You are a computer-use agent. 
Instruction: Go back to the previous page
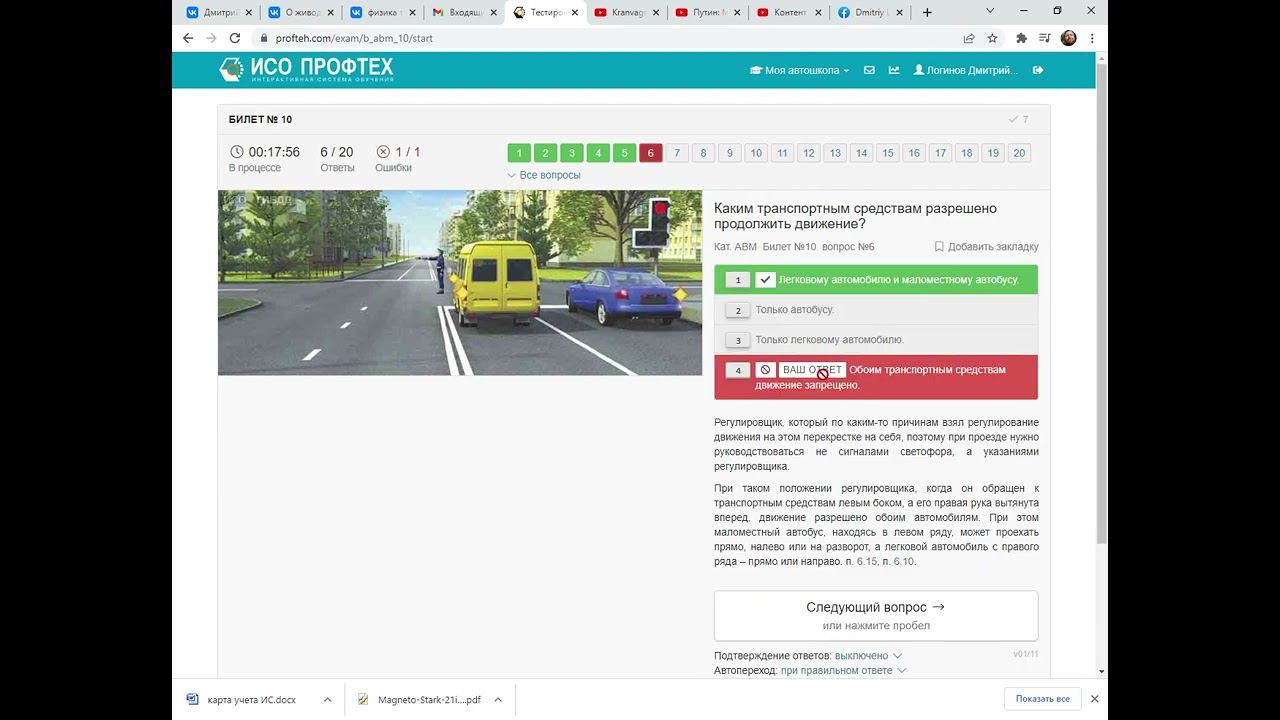[188, 38]
